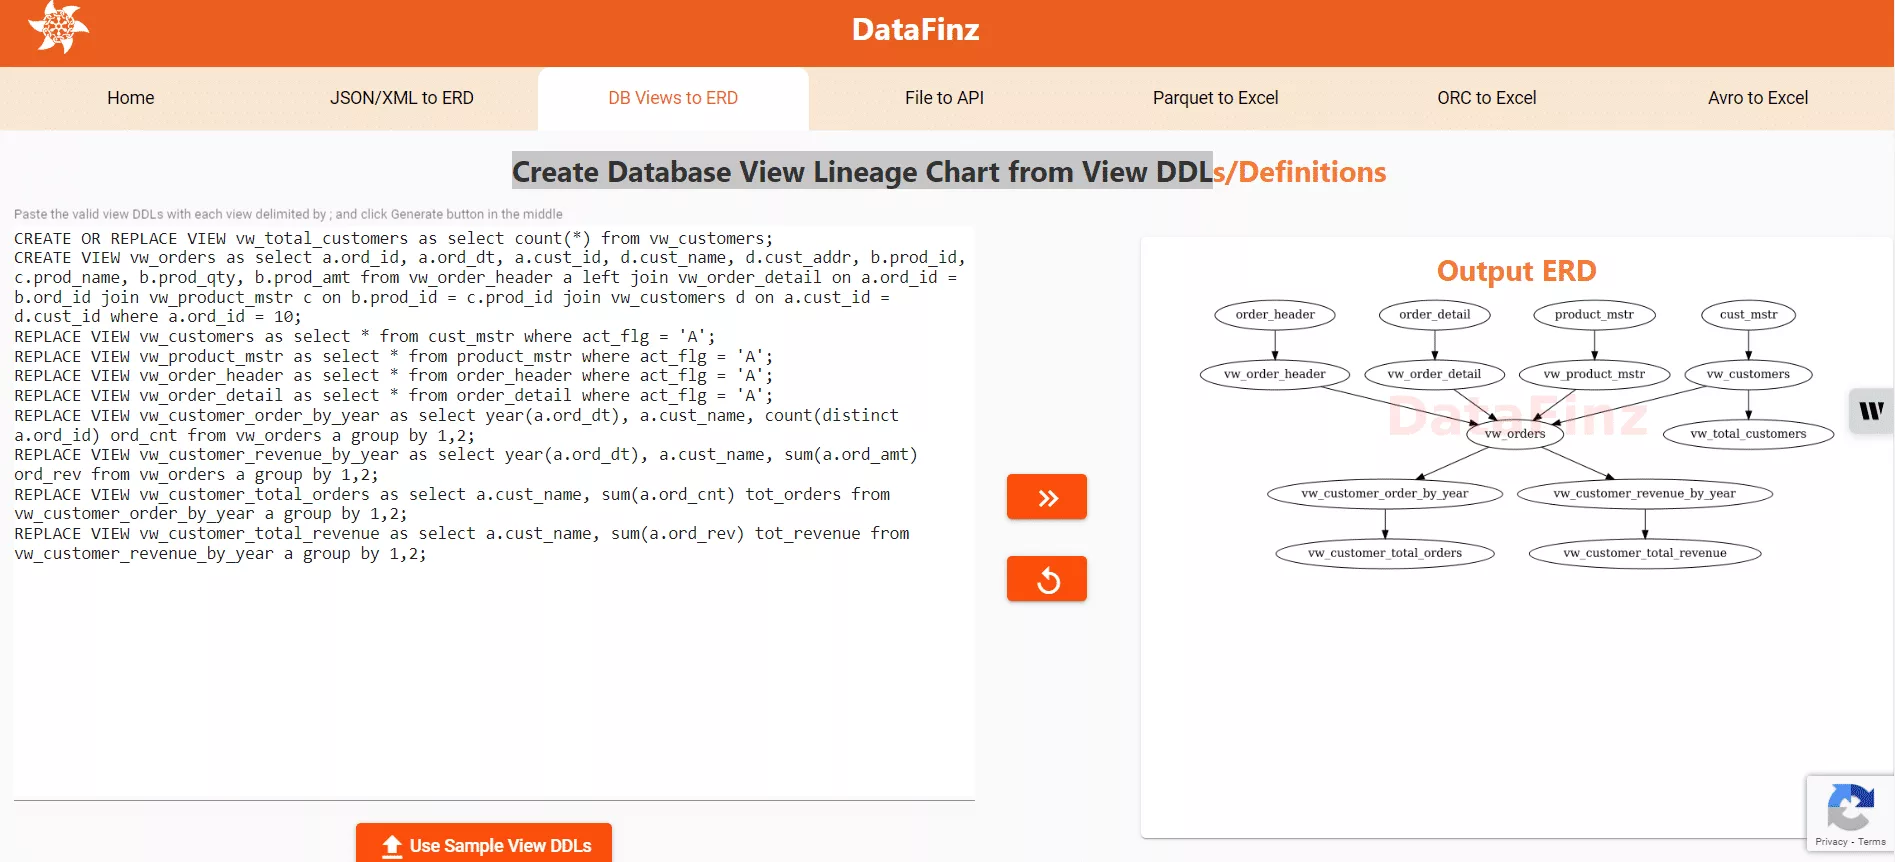Screen dimensions: 1895x862
Task: Open Parquet to Excel tab
Action: coord(1215,98)
